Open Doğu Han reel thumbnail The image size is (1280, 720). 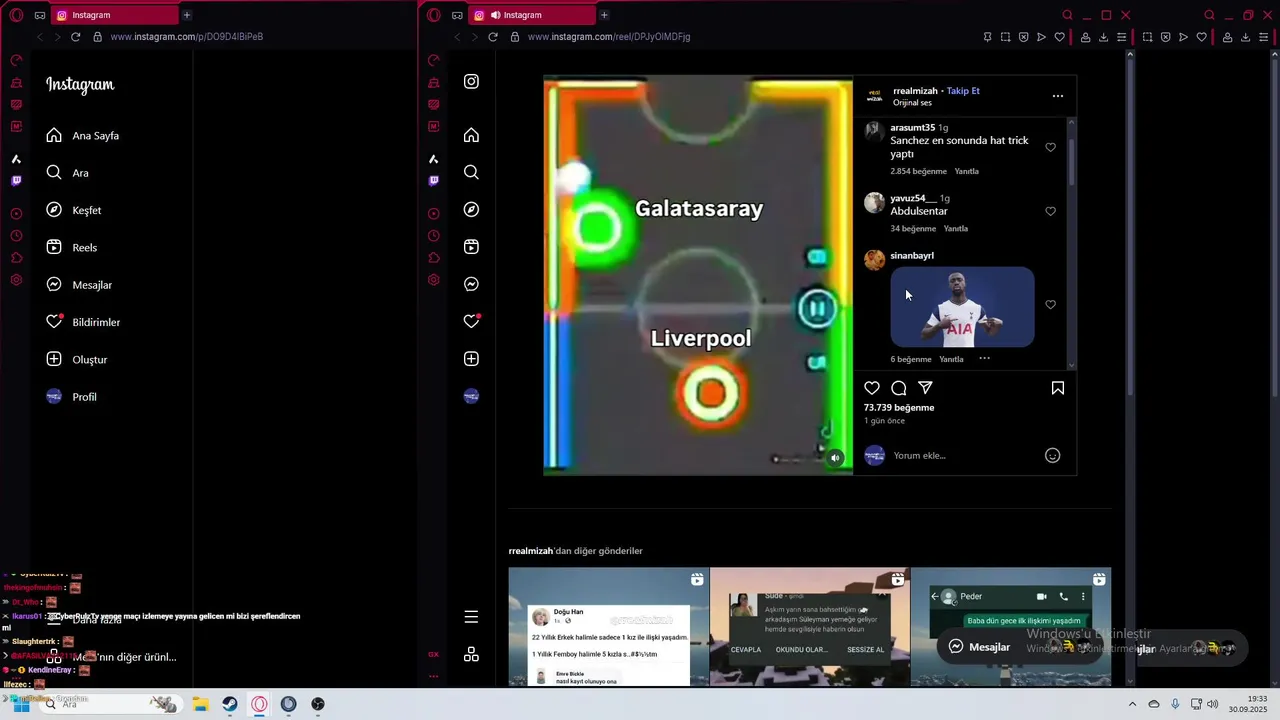pyautogui.click(x=608, y=627)
